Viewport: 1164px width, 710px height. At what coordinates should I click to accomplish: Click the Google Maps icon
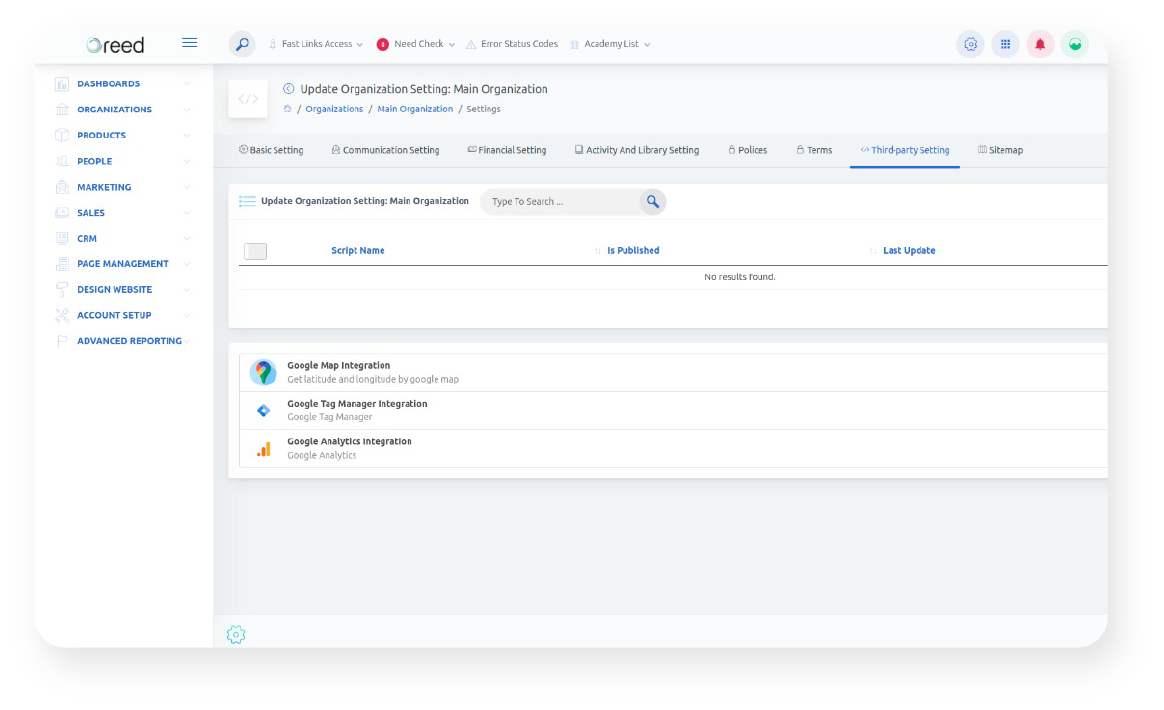(x=263, y=372)
